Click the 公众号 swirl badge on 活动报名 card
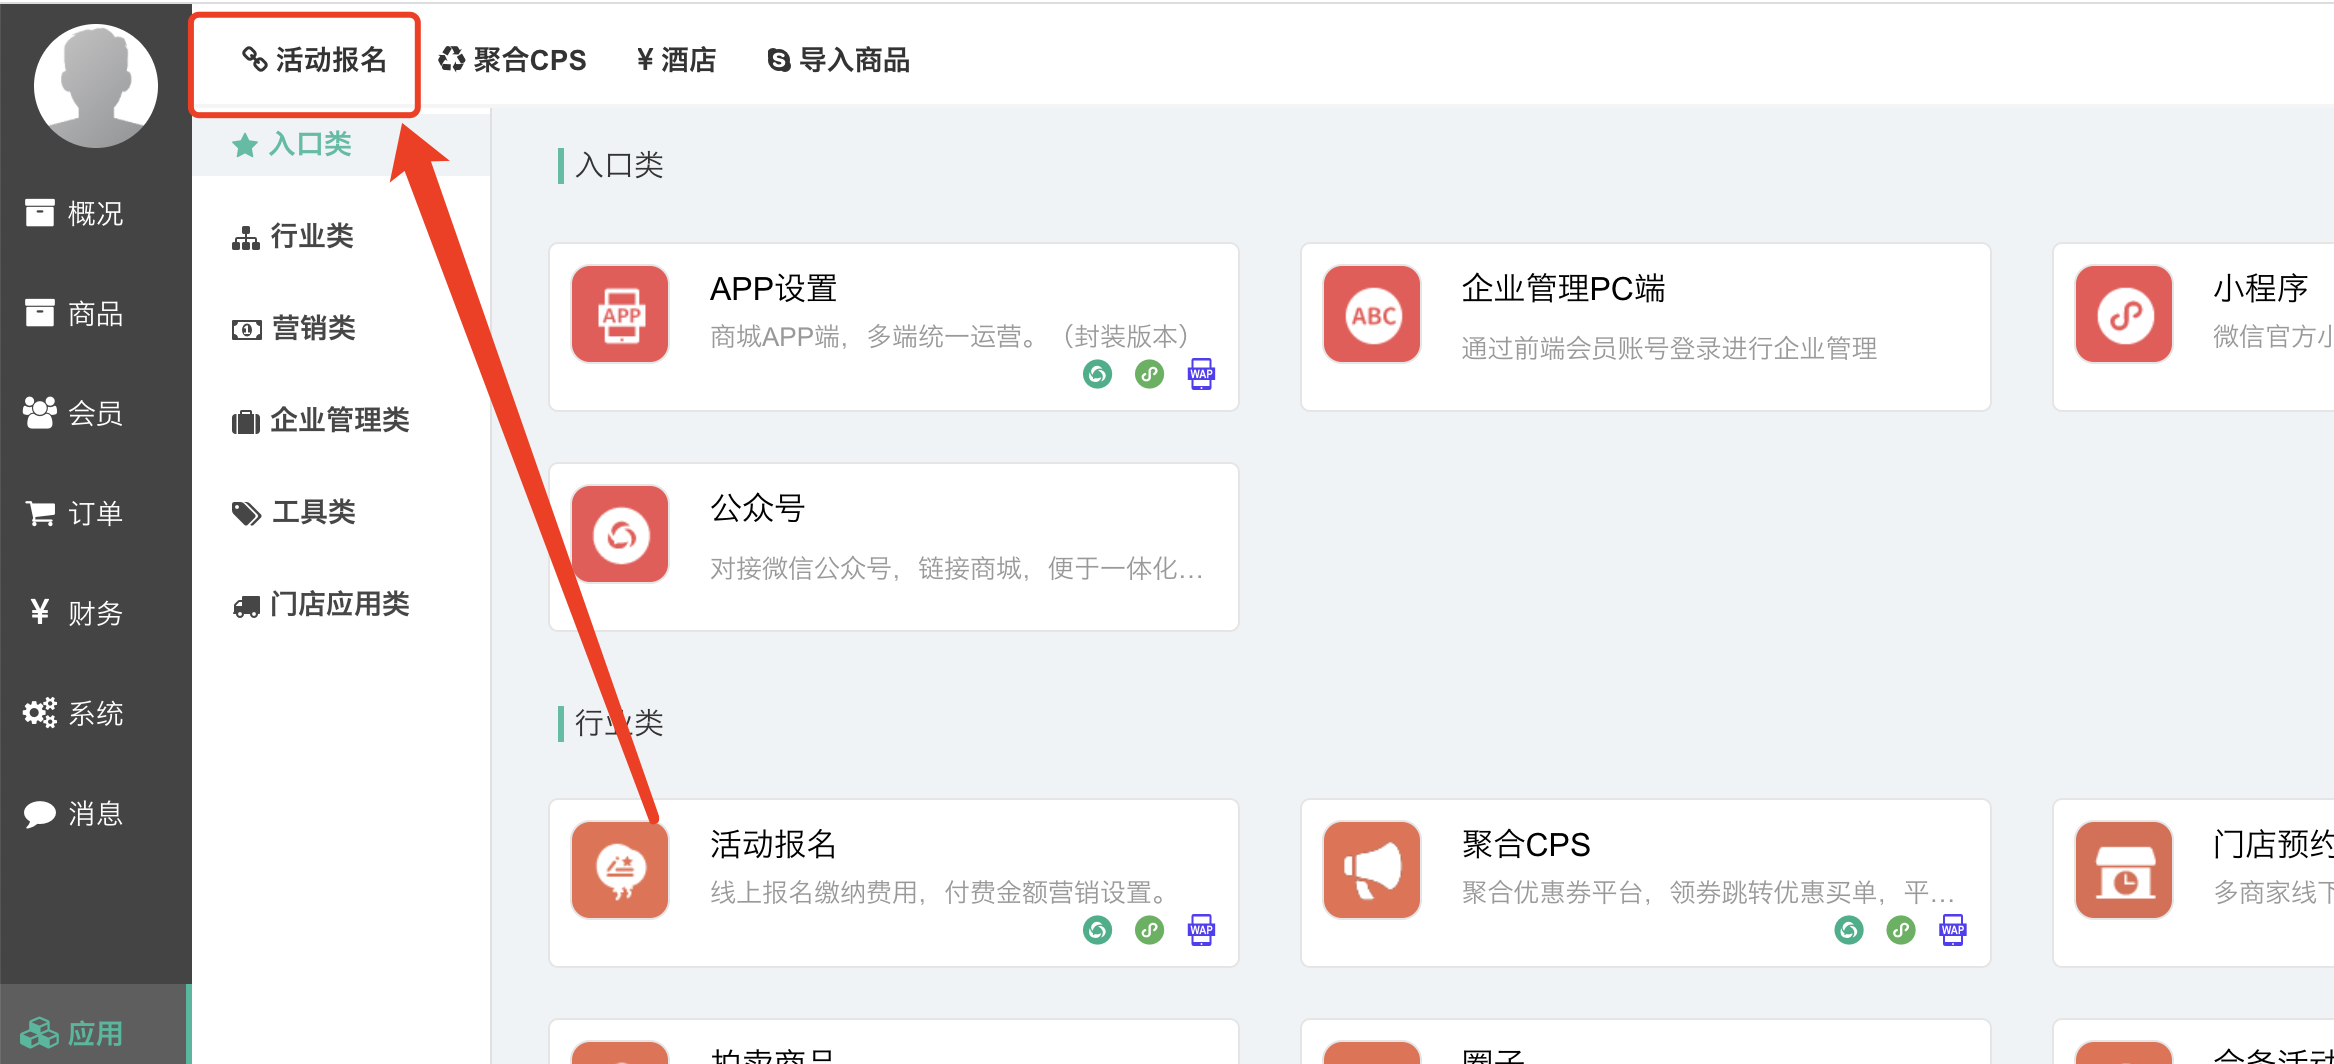The height and width of the screenshot is (1064, 2334). (1097, 930)
